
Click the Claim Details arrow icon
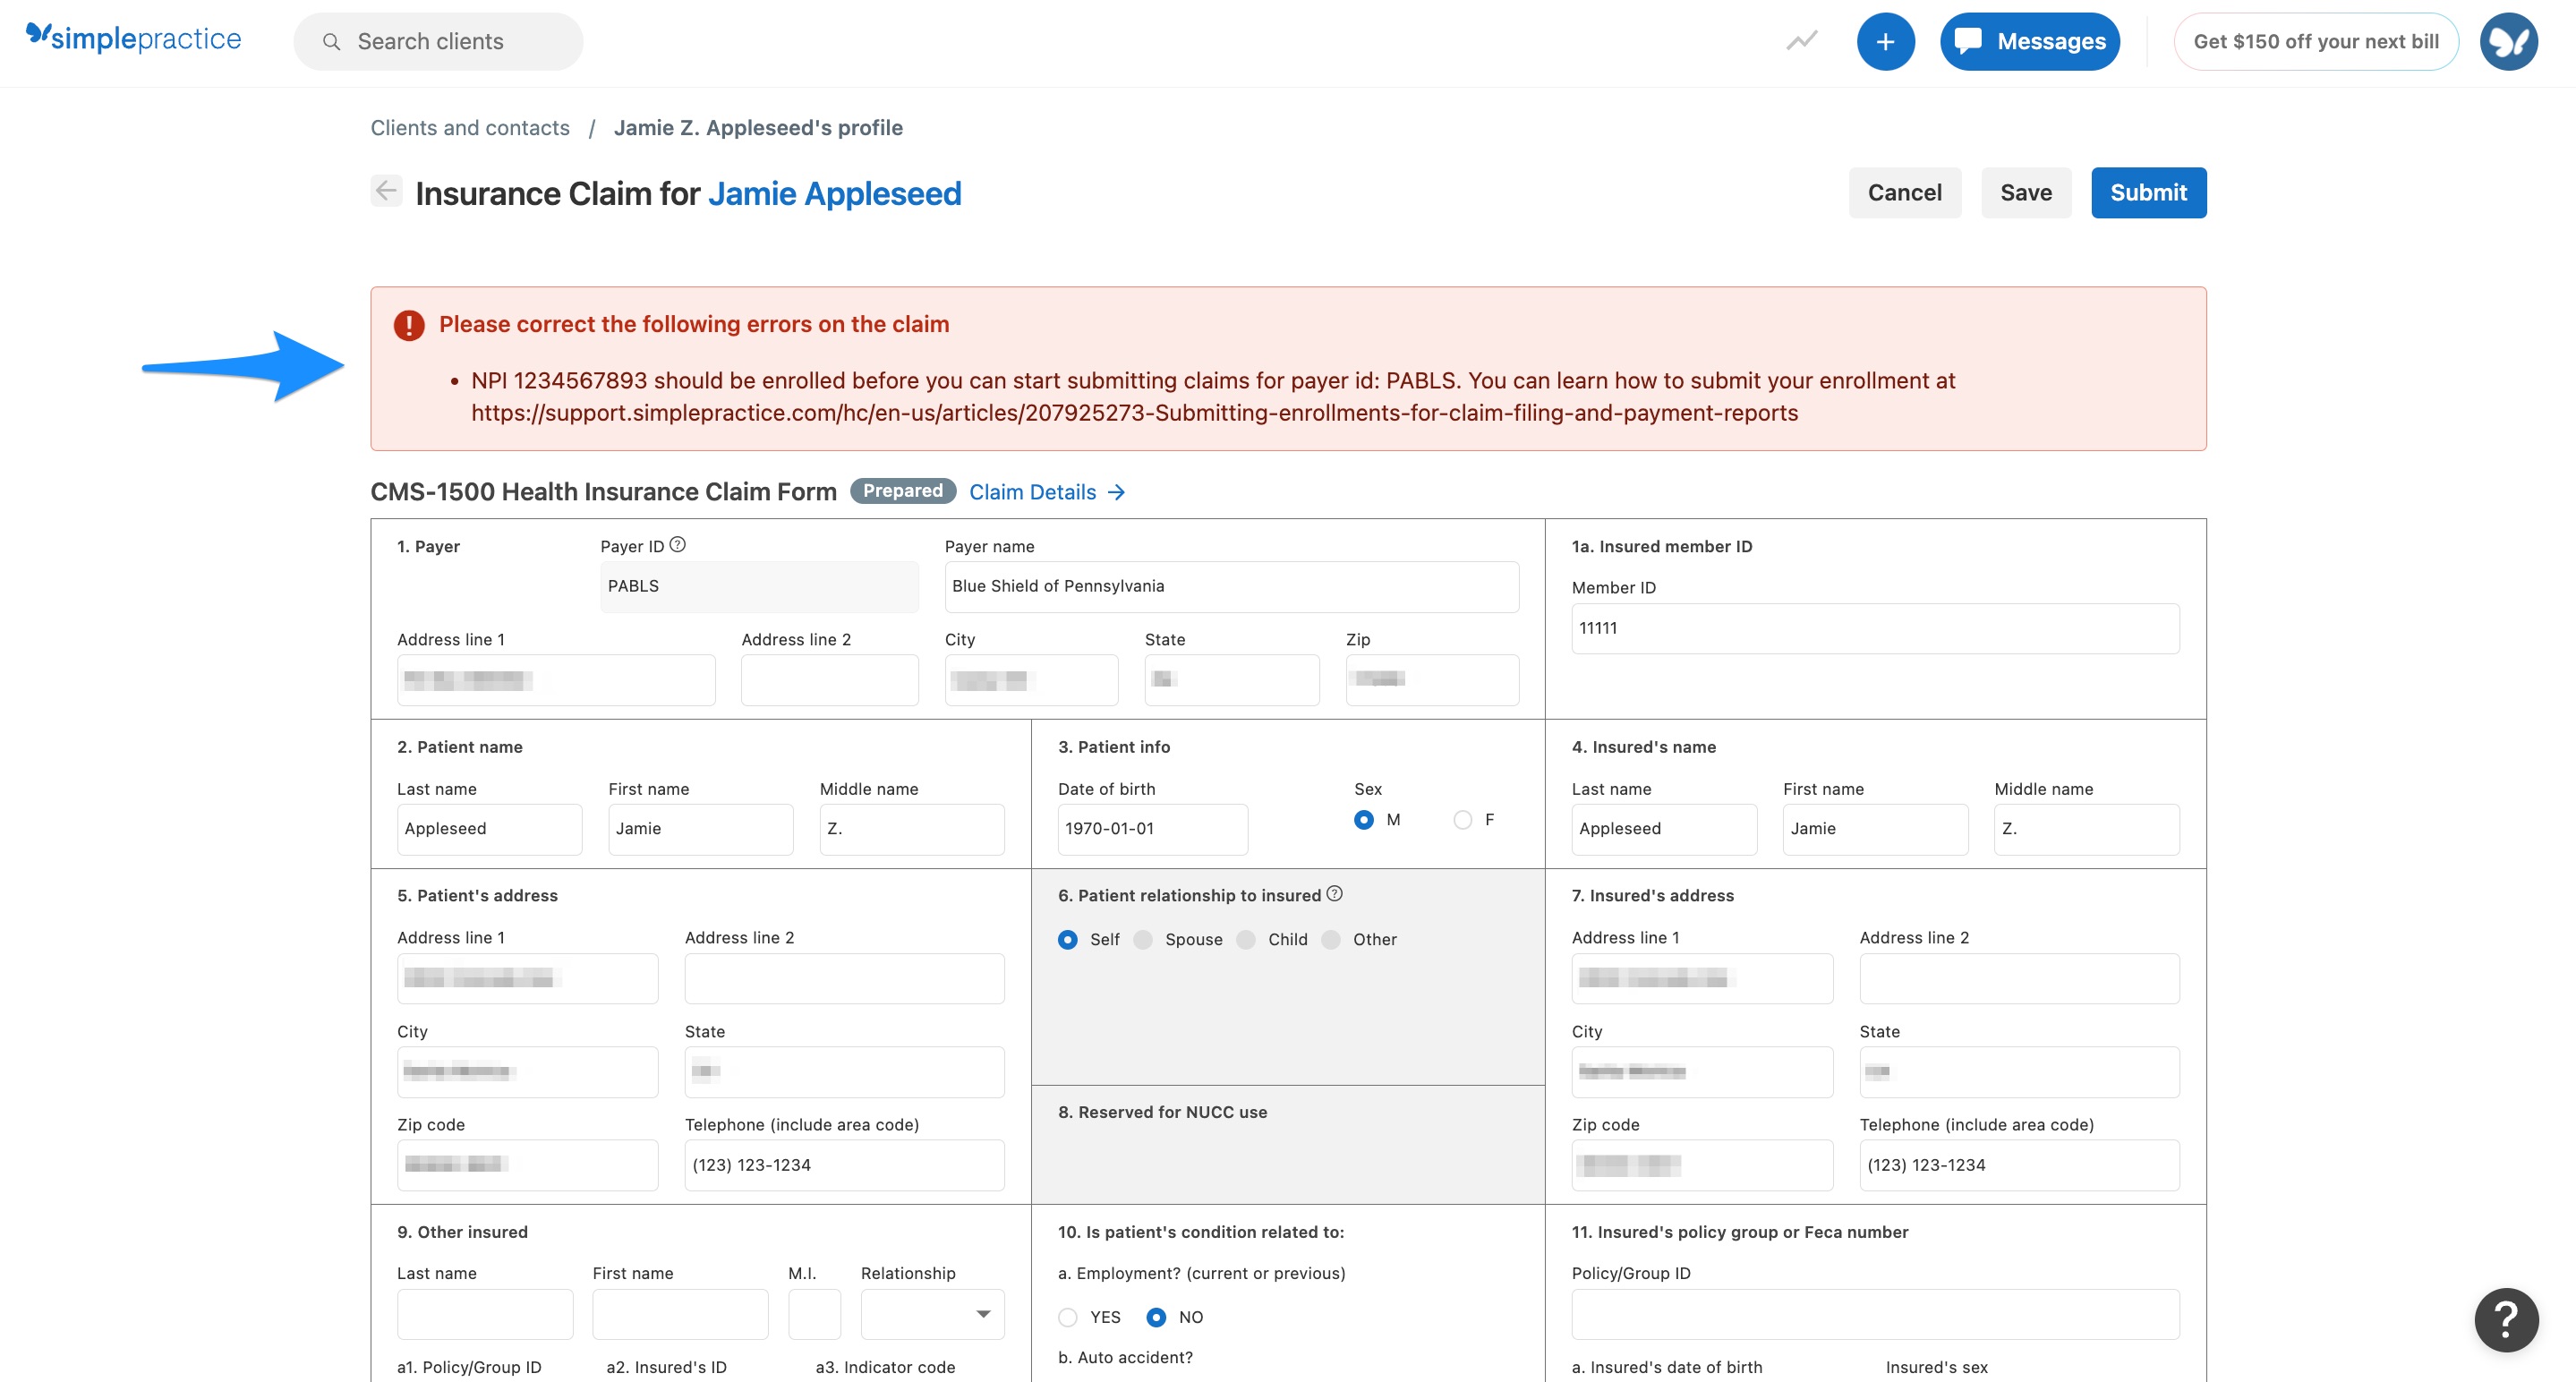pyautogui.click(x=1117, y=492)
